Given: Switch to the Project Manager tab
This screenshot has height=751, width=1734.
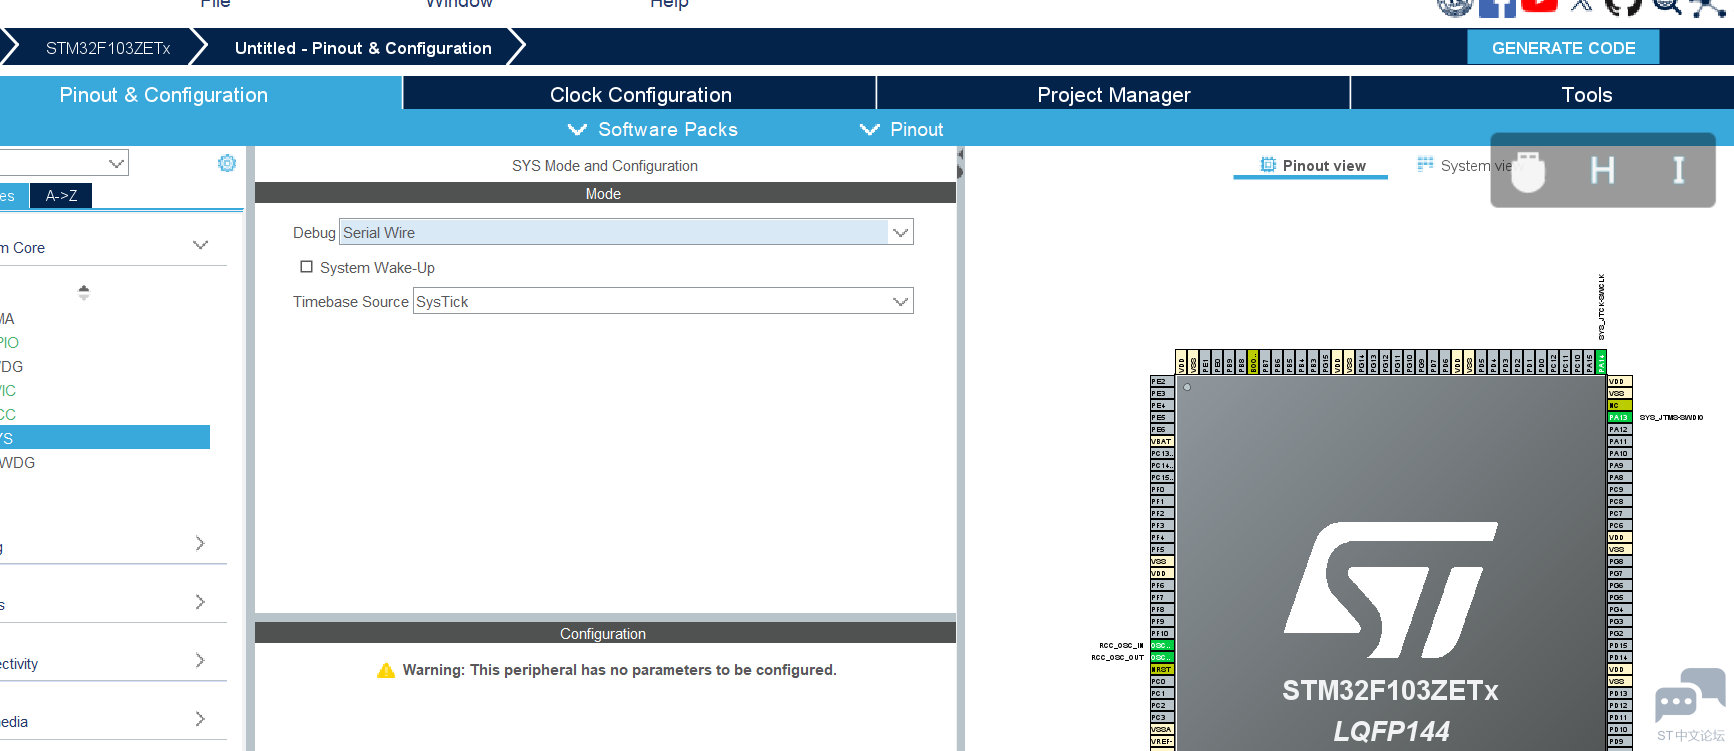Looking at the screenshot, I should [x=1114, y=95].
